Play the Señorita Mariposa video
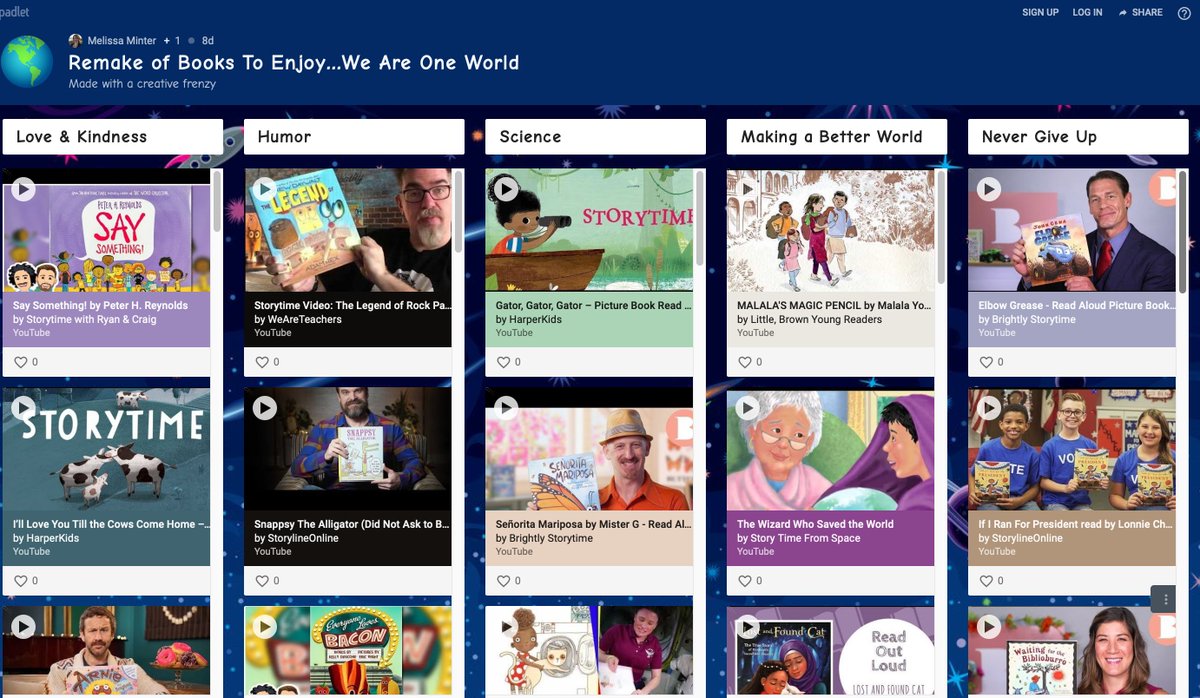 coord(506,407)
